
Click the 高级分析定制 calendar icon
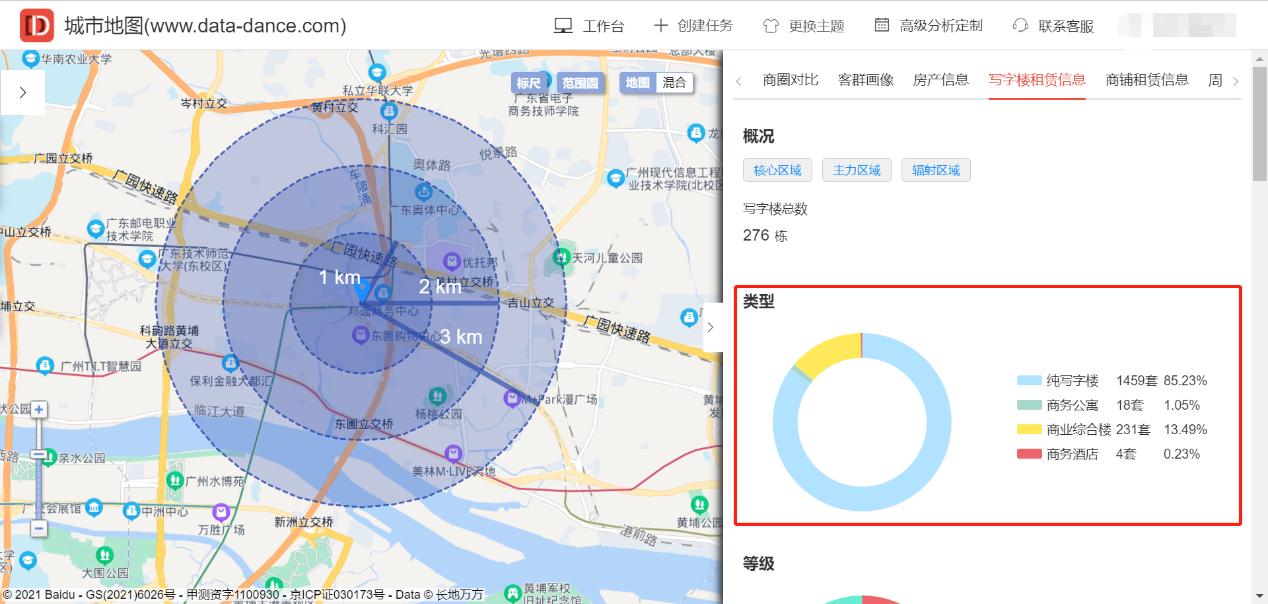(x=884, y=27)
